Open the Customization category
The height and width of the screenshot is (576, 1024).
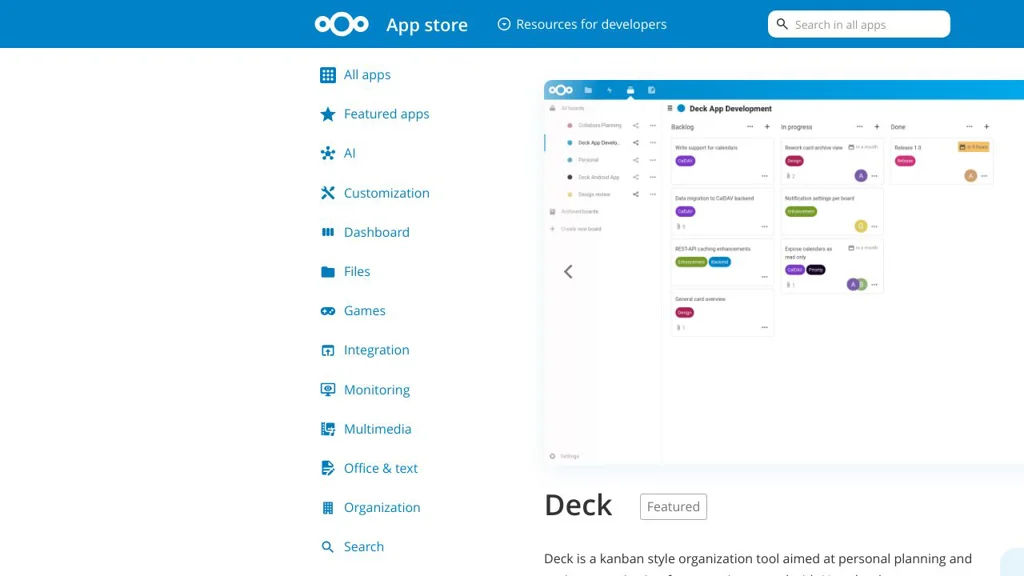(387, 193)
